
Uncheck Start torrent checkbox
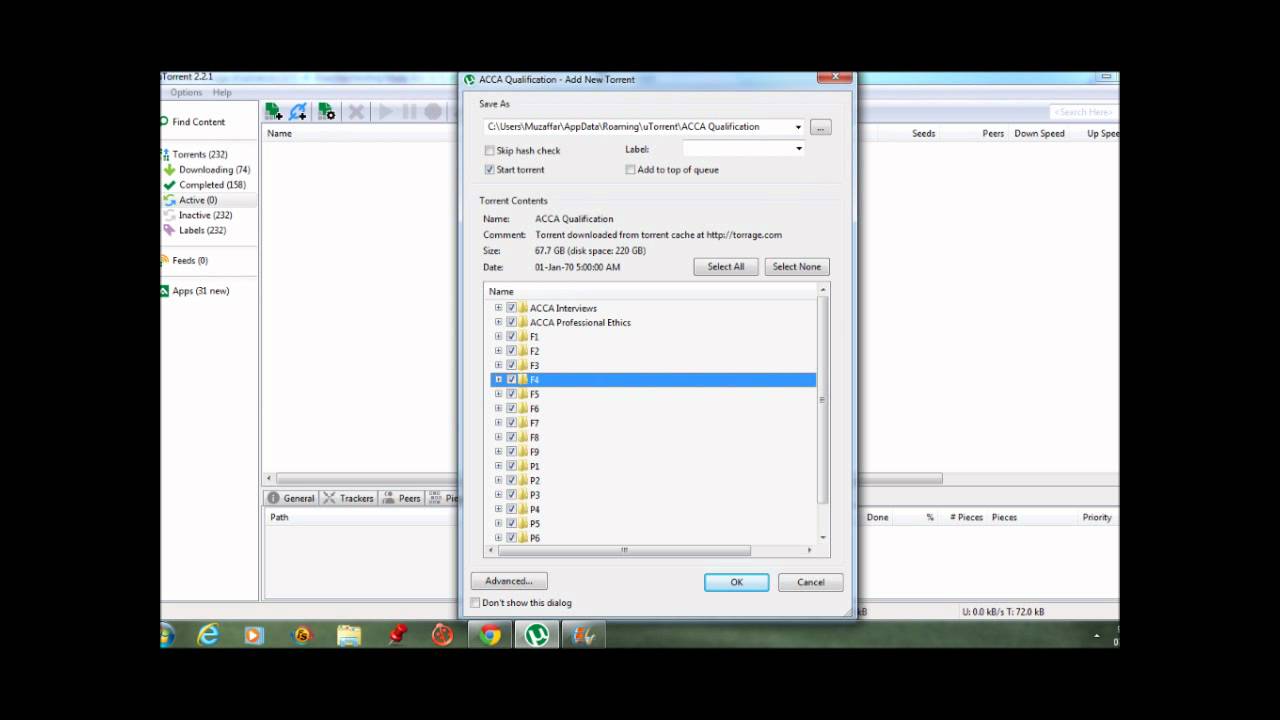pos(489,170)
